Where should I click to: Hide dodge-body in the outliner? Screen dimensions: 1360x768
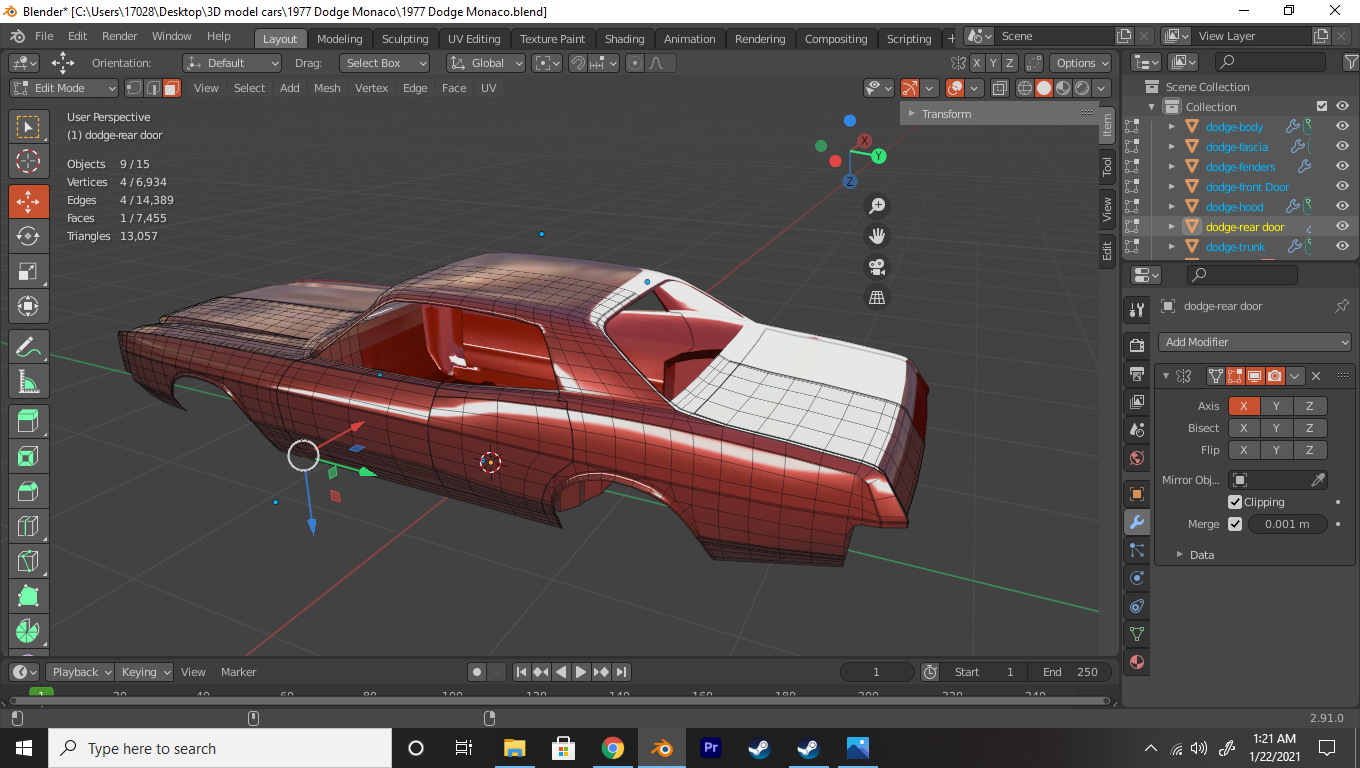1342,127
